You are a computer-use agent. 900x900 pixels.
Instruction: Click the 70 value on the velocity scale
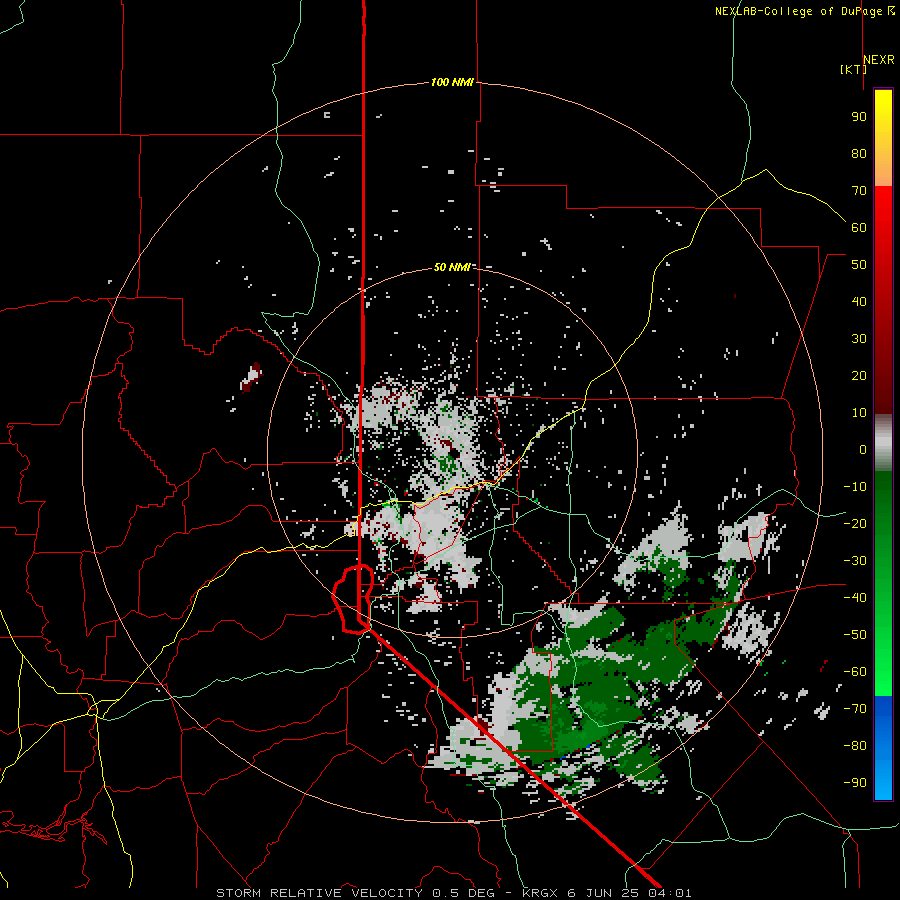[859, 191]
